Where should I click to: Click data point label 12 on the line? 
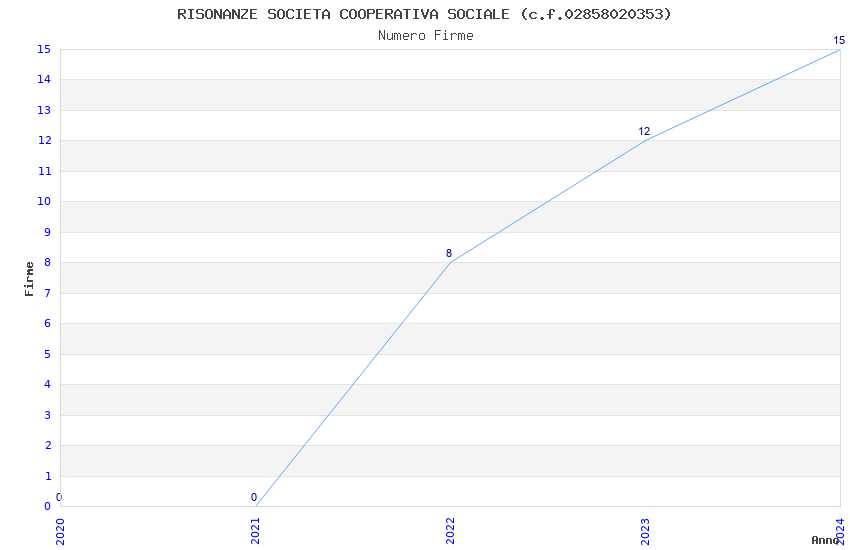pyautogui.click(x=644, y=131)
